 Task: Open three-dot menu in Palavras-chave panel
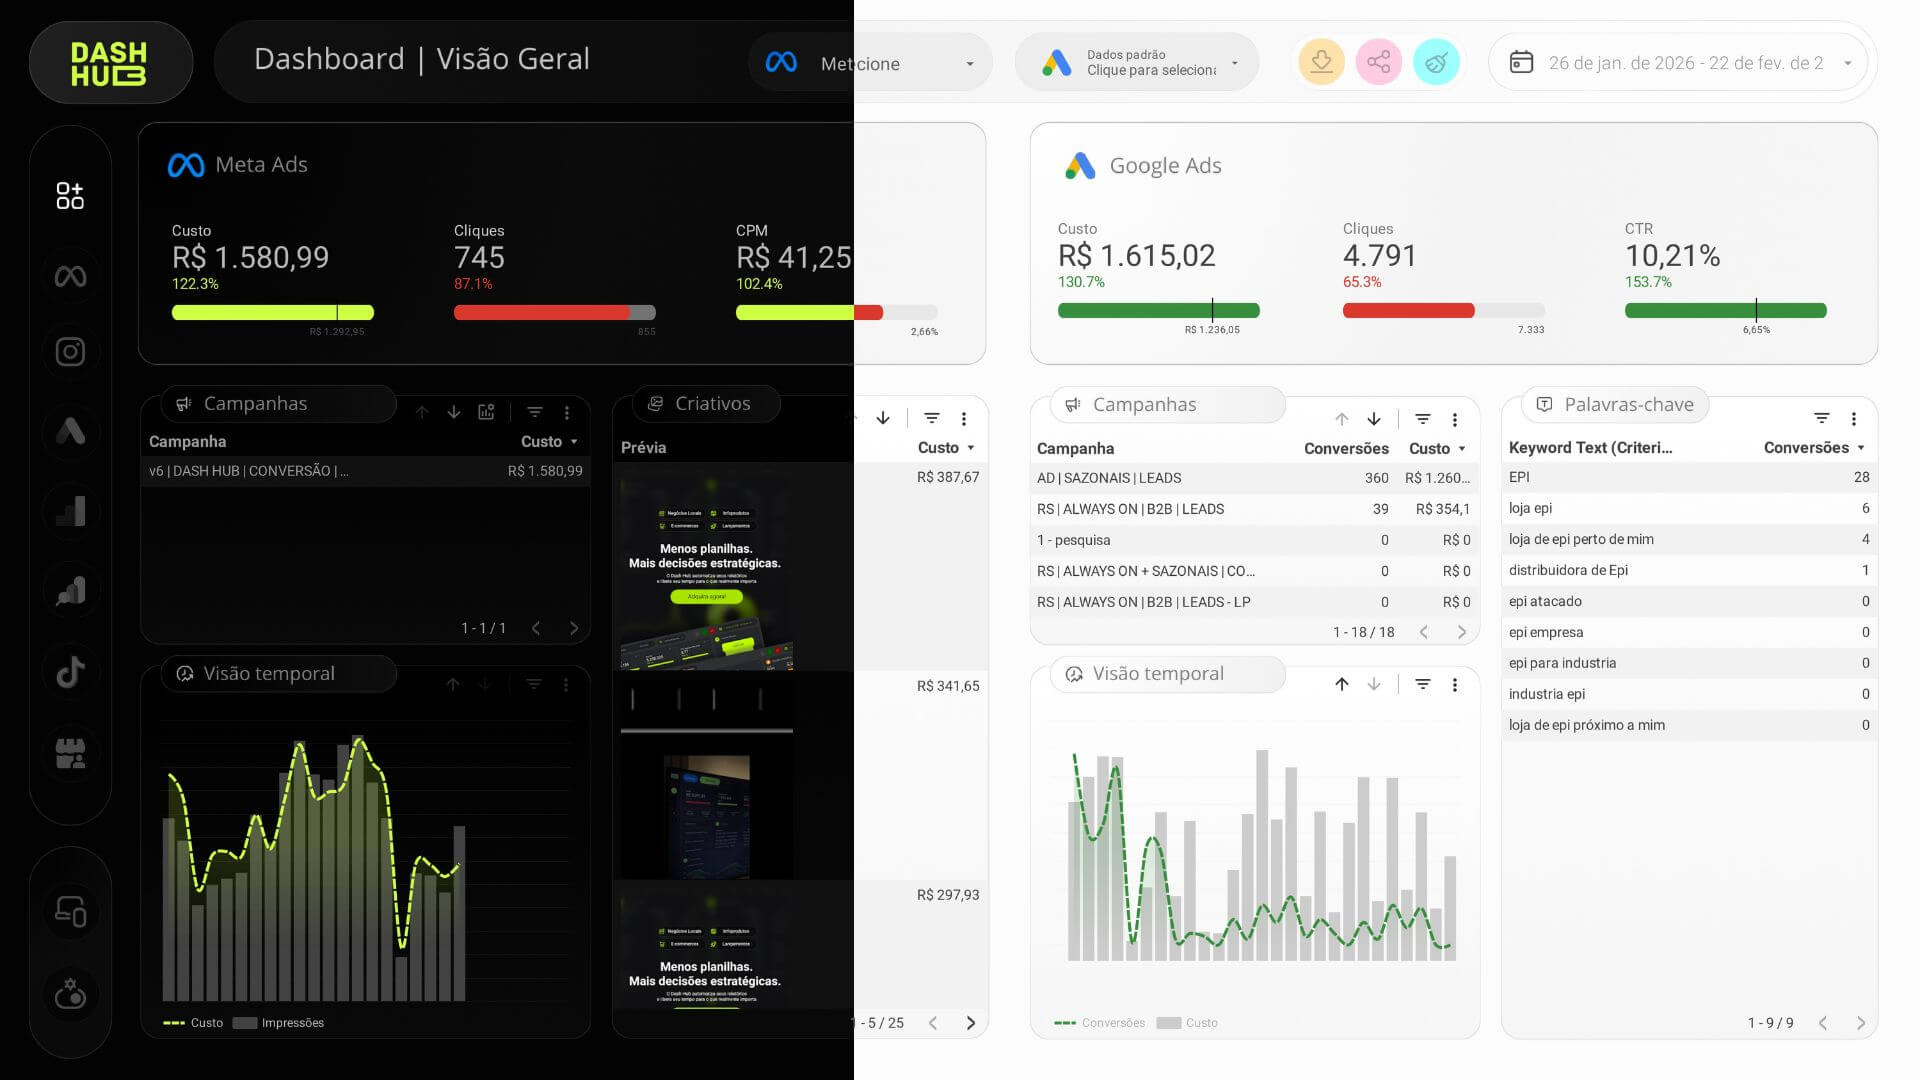coord(1853,419)
